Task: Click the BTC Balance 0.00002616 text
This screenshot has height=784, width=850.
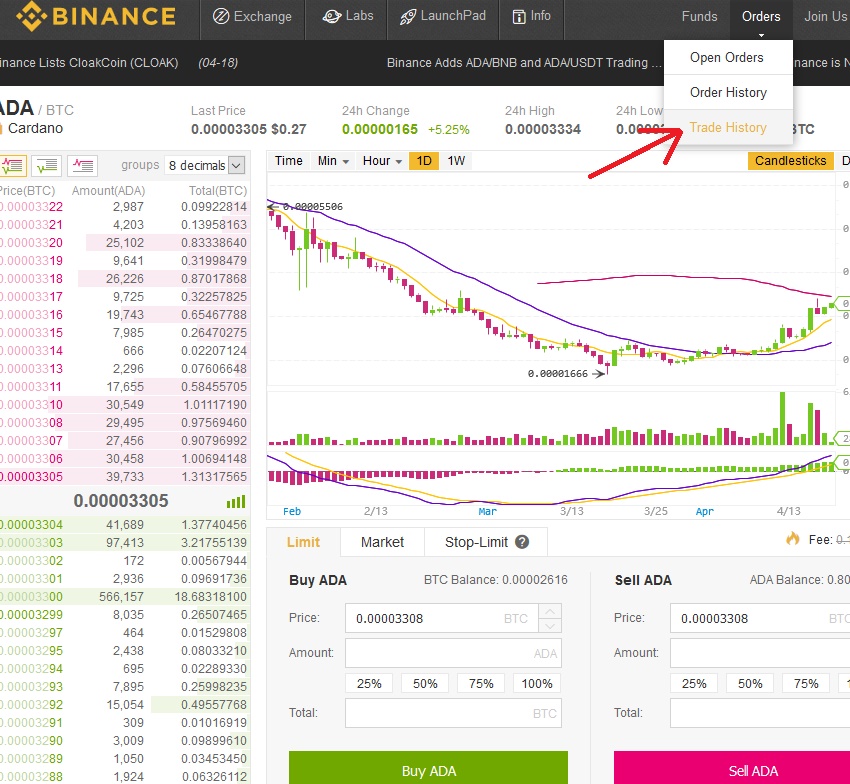Action: point(495,580)
